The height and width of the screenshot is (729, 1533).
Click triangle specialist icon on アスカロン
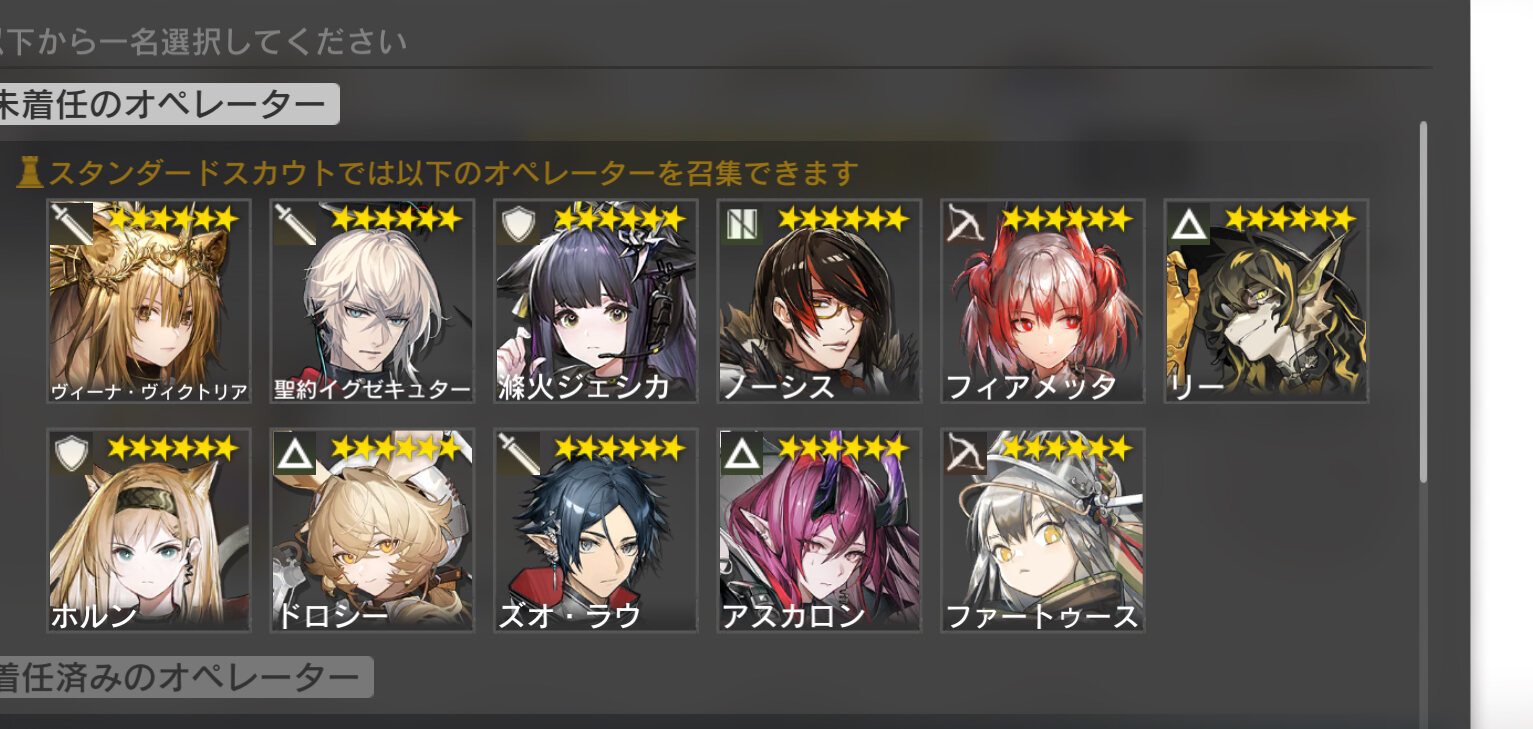(742, 453)
